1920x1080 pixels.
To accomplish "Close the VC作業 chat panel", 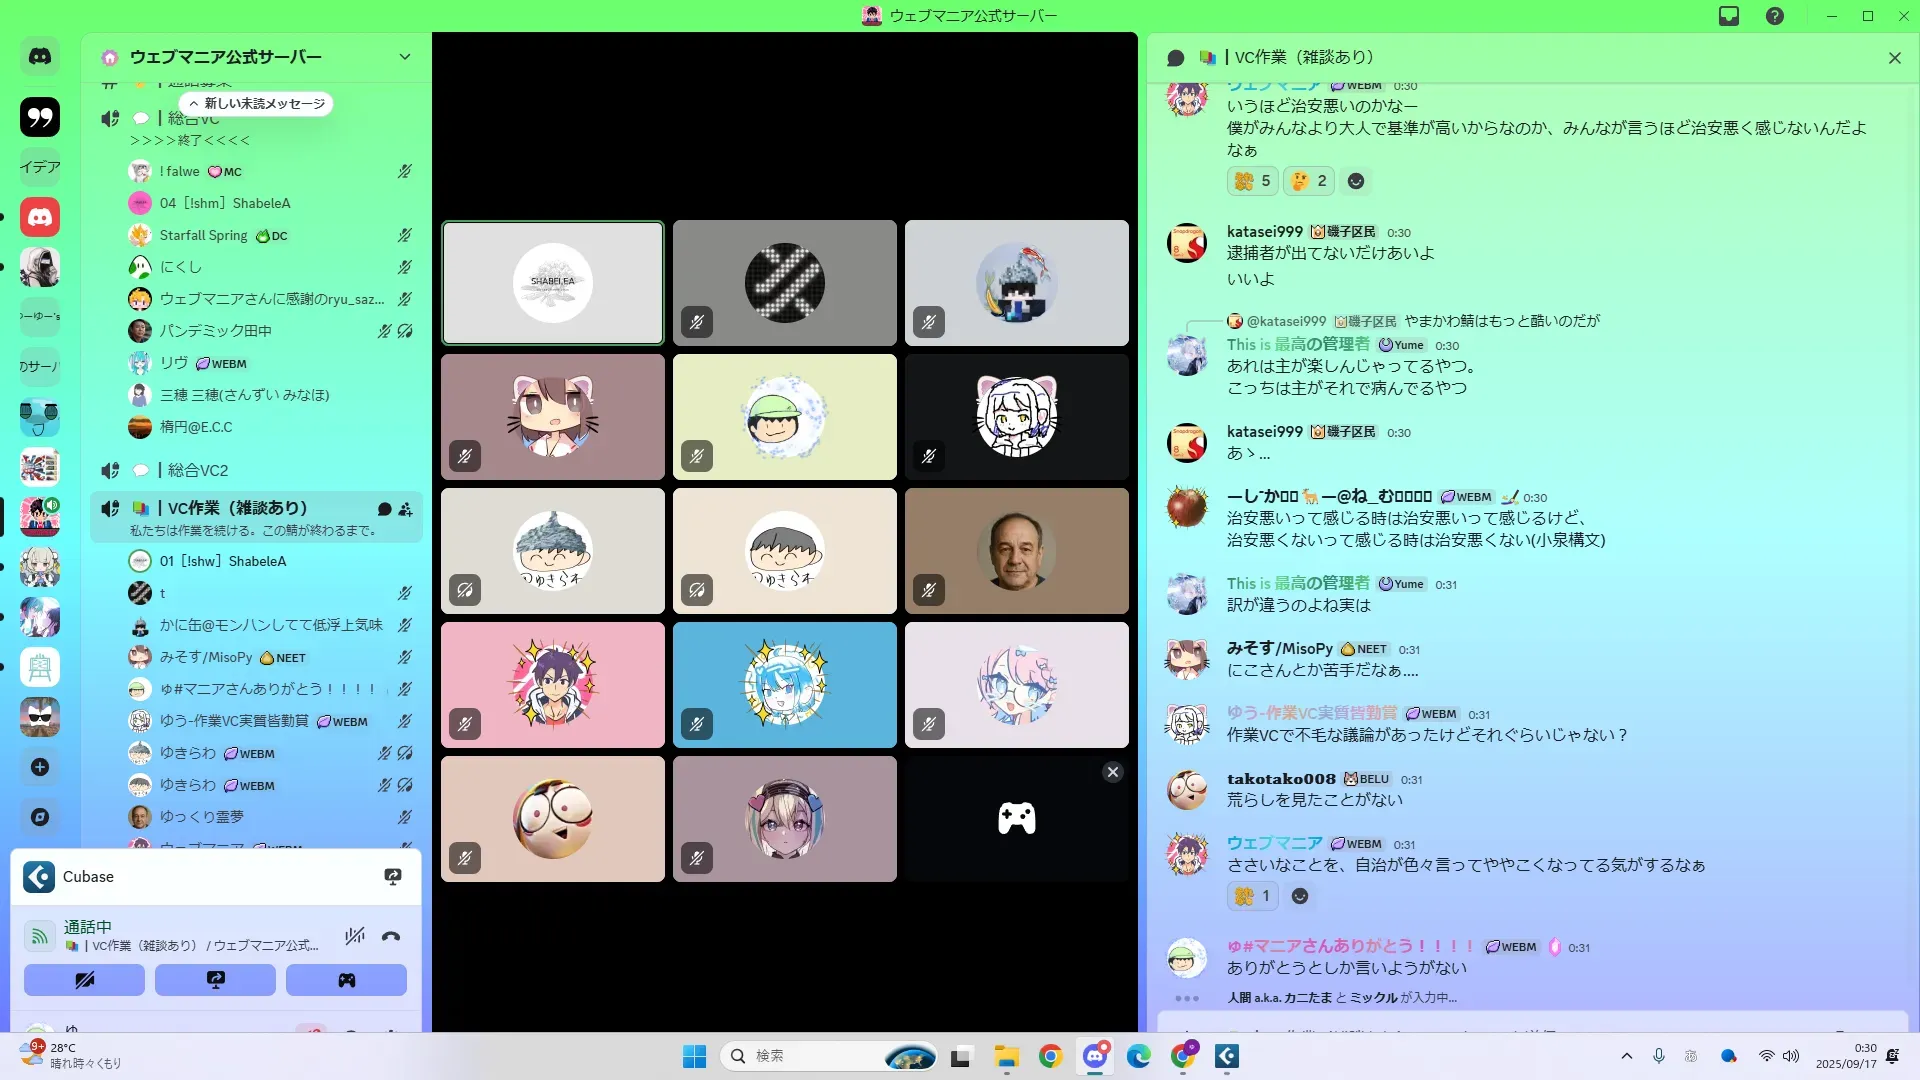I will (x=1894, y=58).
